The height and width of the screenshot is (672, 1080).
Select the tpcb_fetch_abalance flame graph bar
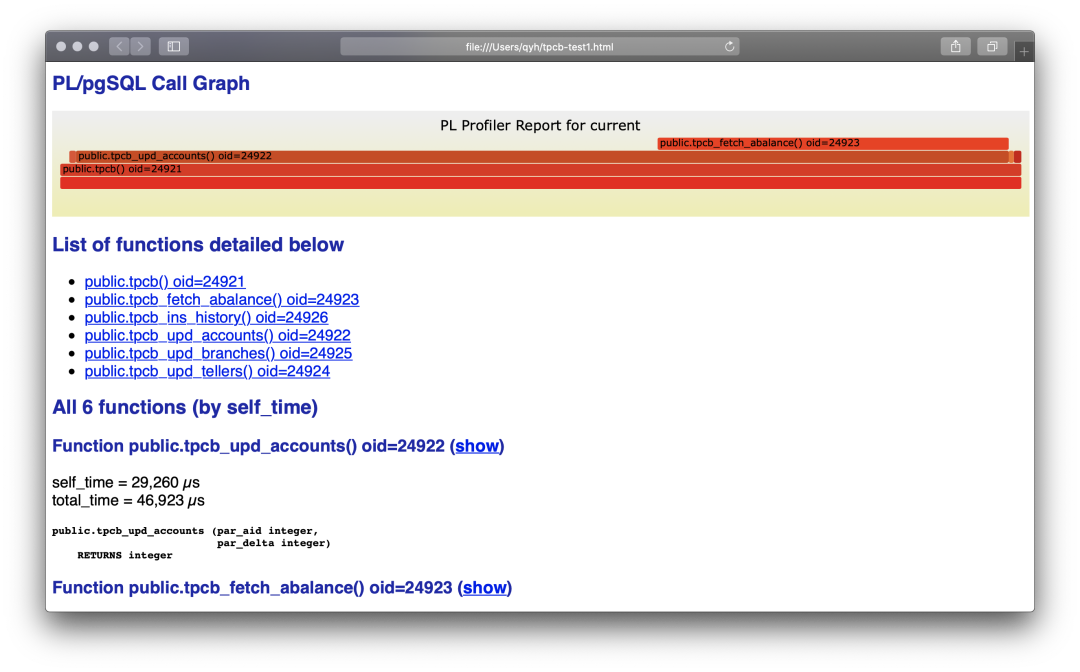coord(833,143)
